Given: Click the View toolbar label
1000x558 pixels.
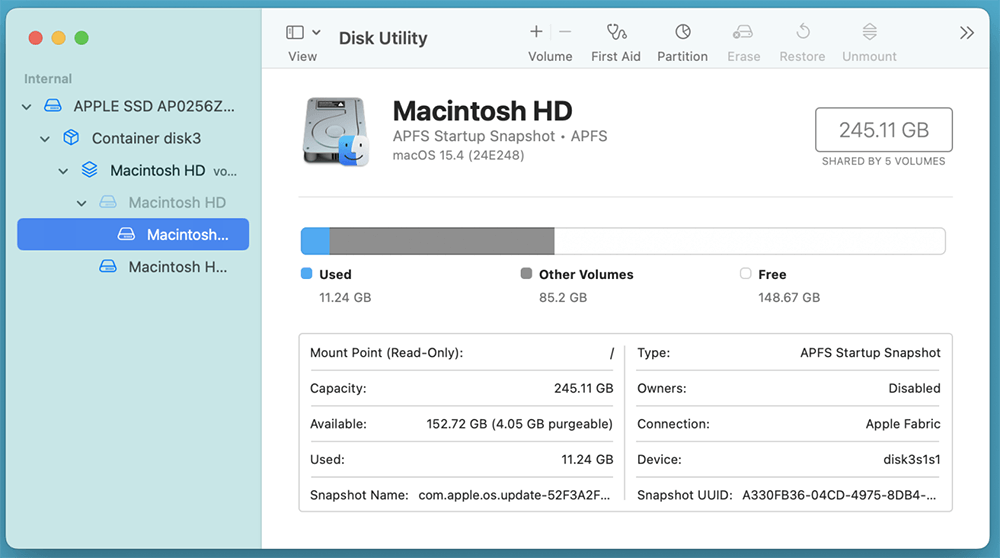Looking at the screenshot, I should (x=302, y=57).
